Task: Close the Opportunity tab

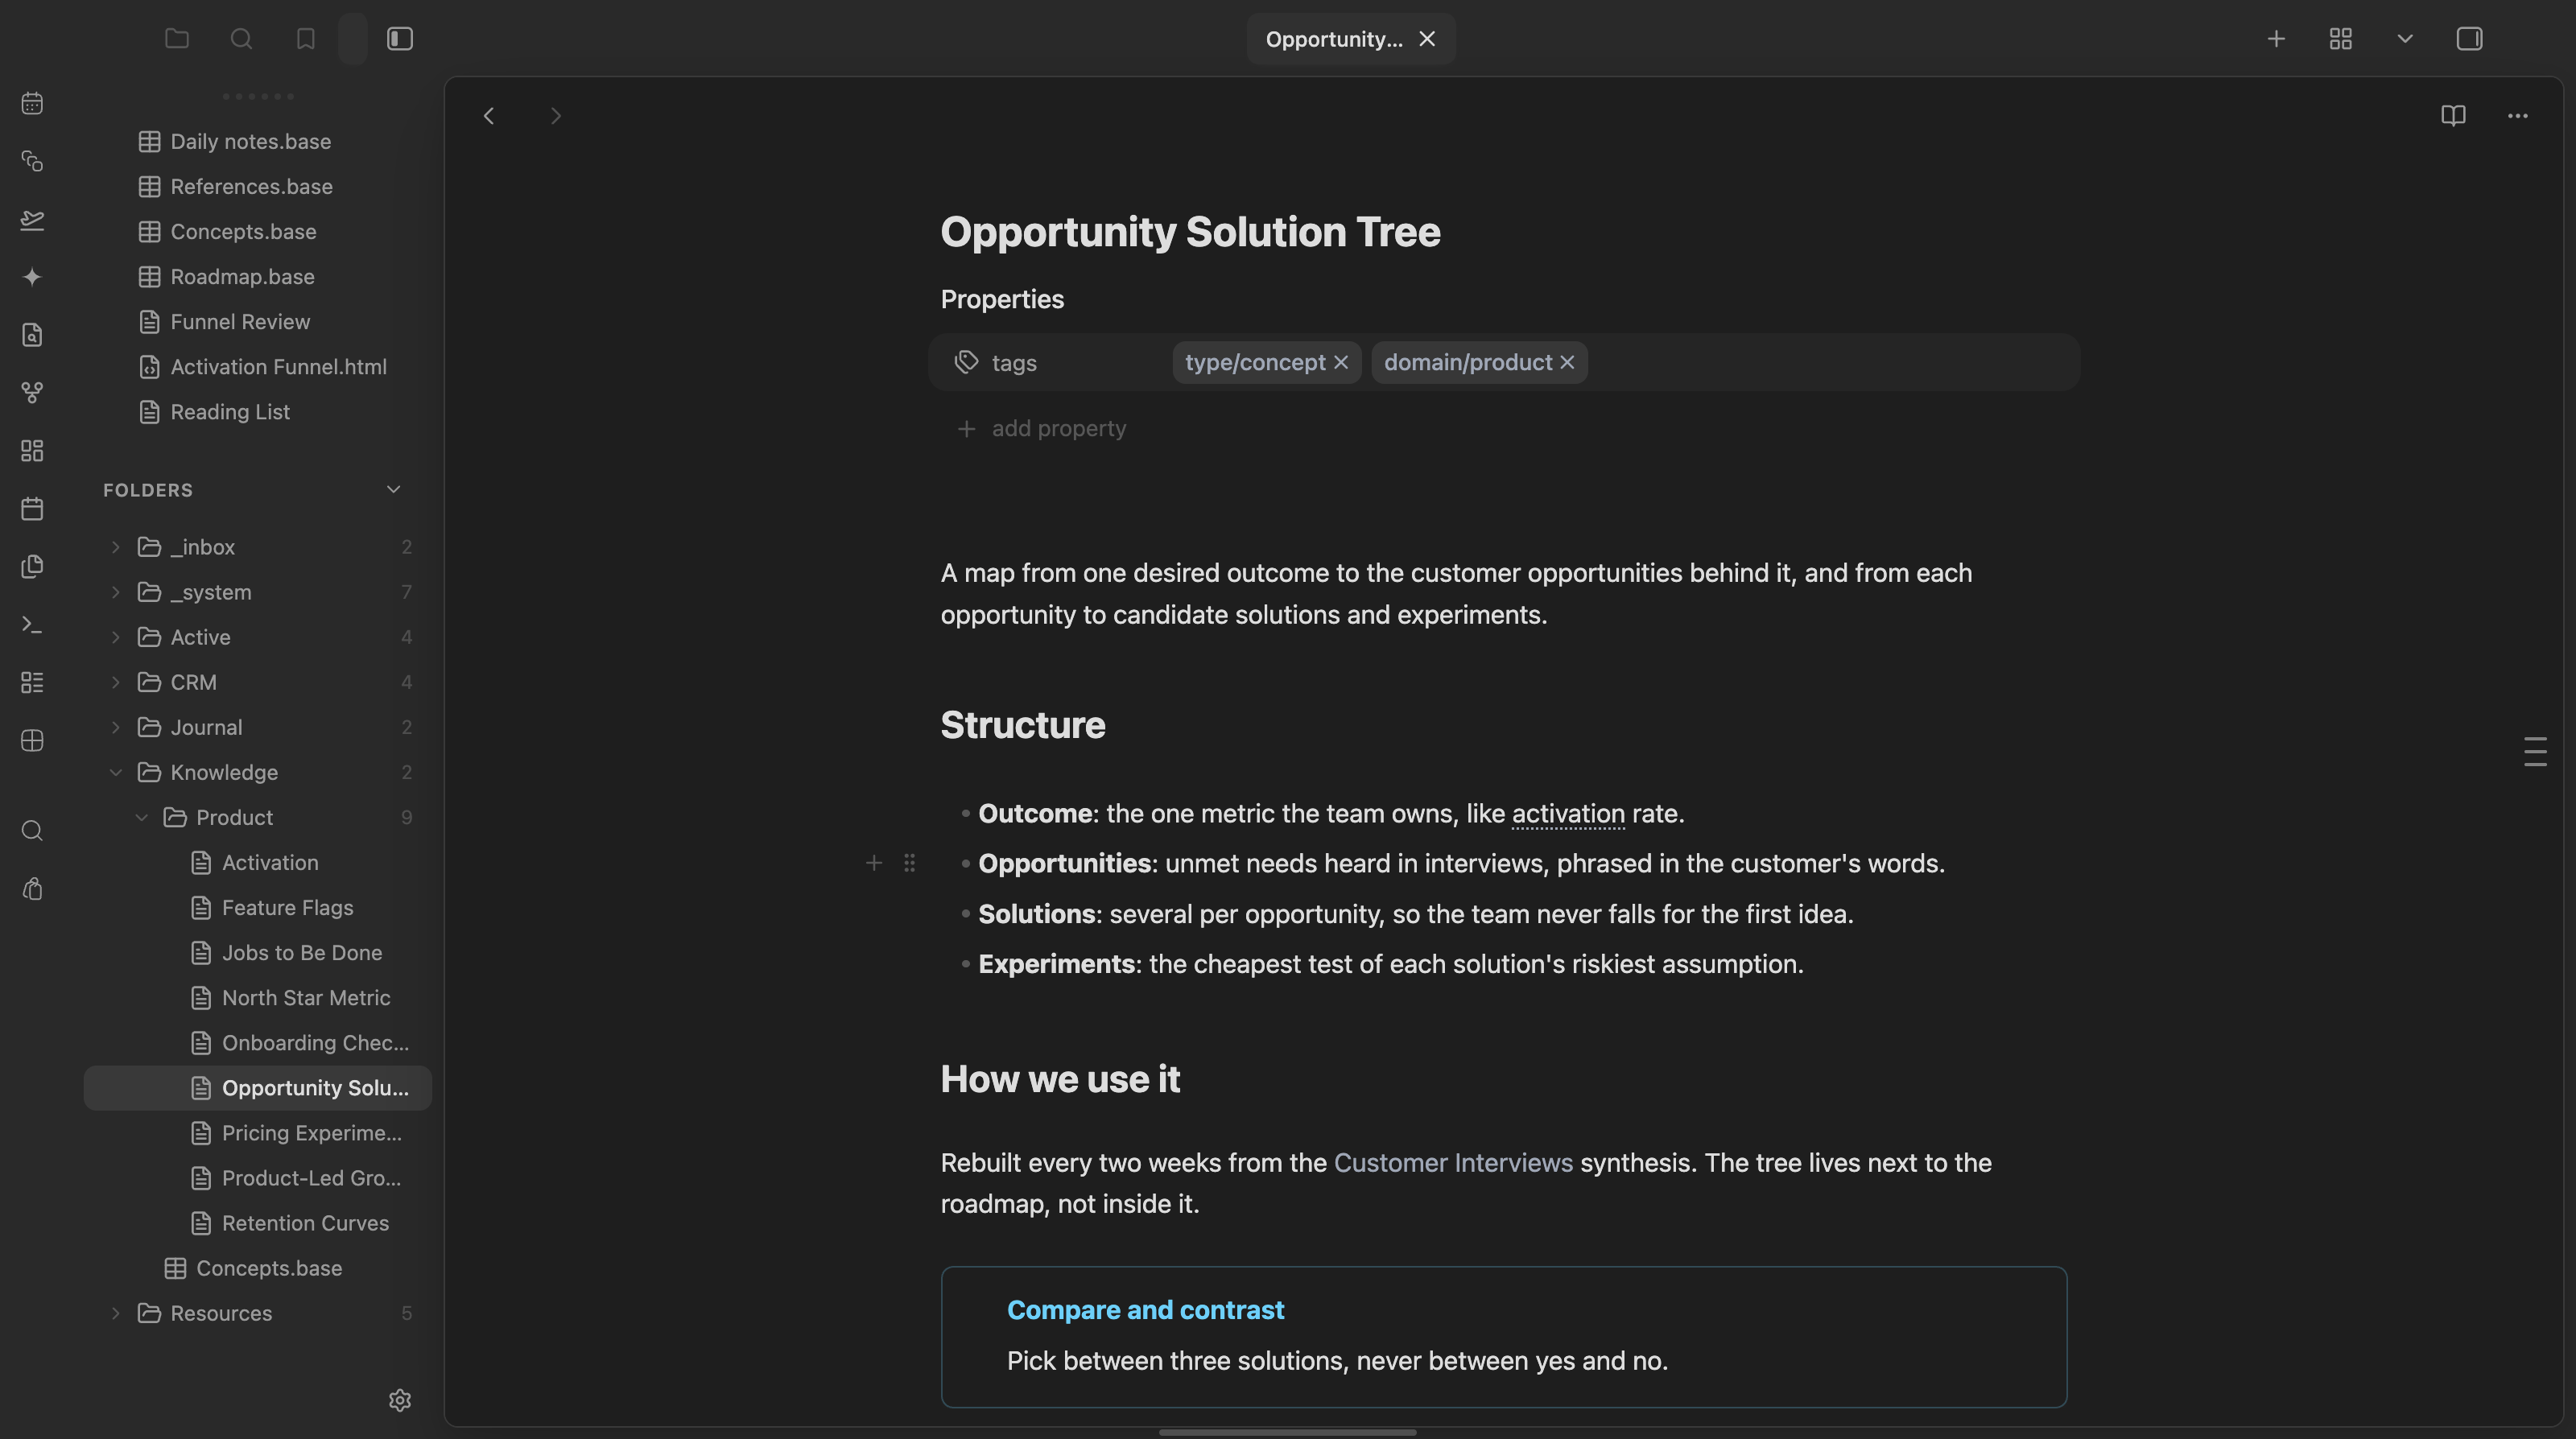Action: (1427, 39)
